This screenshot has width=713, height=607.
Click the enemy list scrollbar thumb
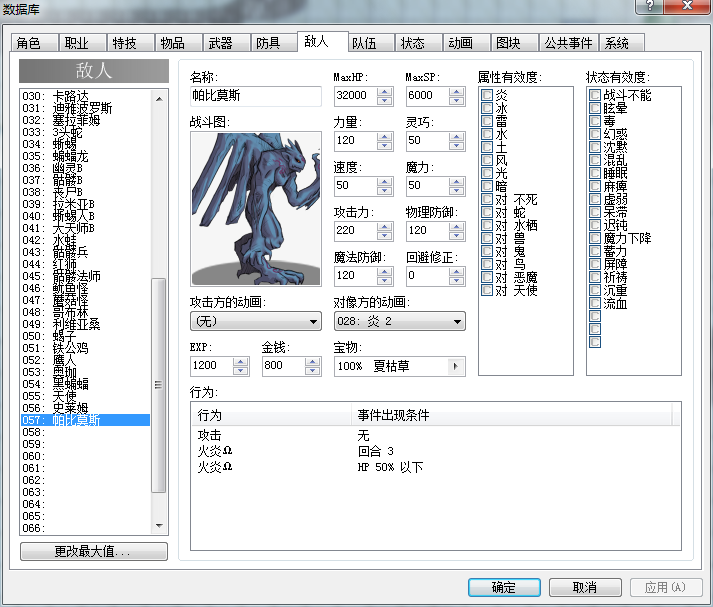(158, 385)
